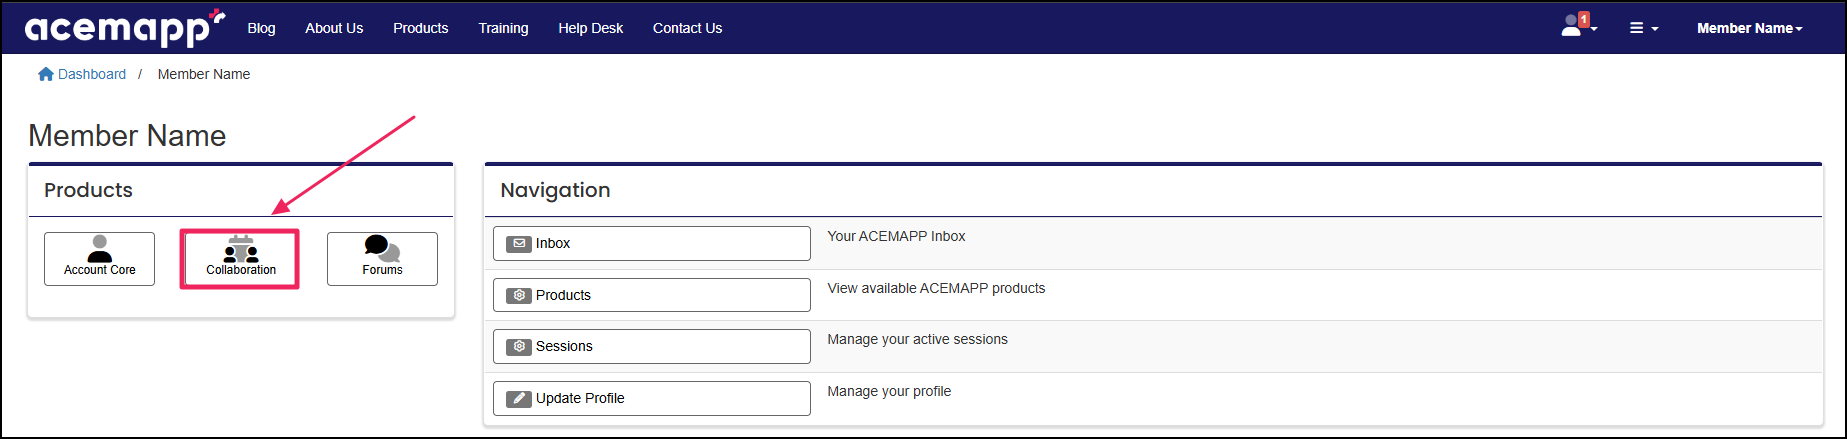Open Products in the top navigation bar

pos(420,28)
